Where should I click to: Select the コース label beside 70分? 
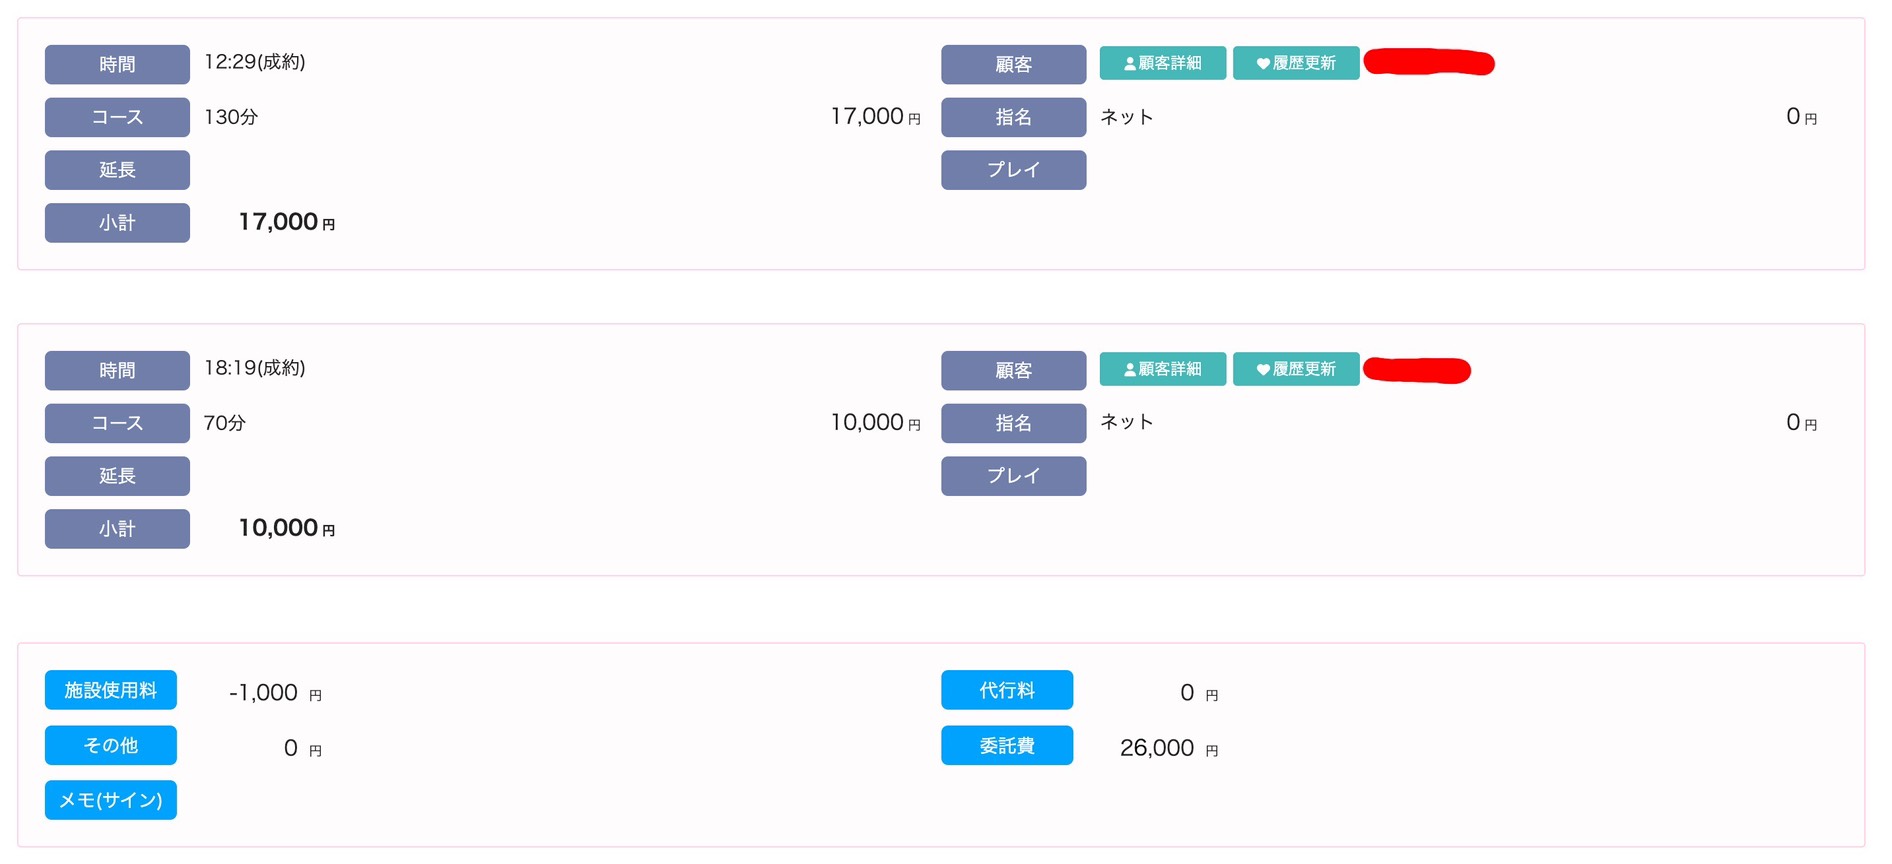pos(117,423)
